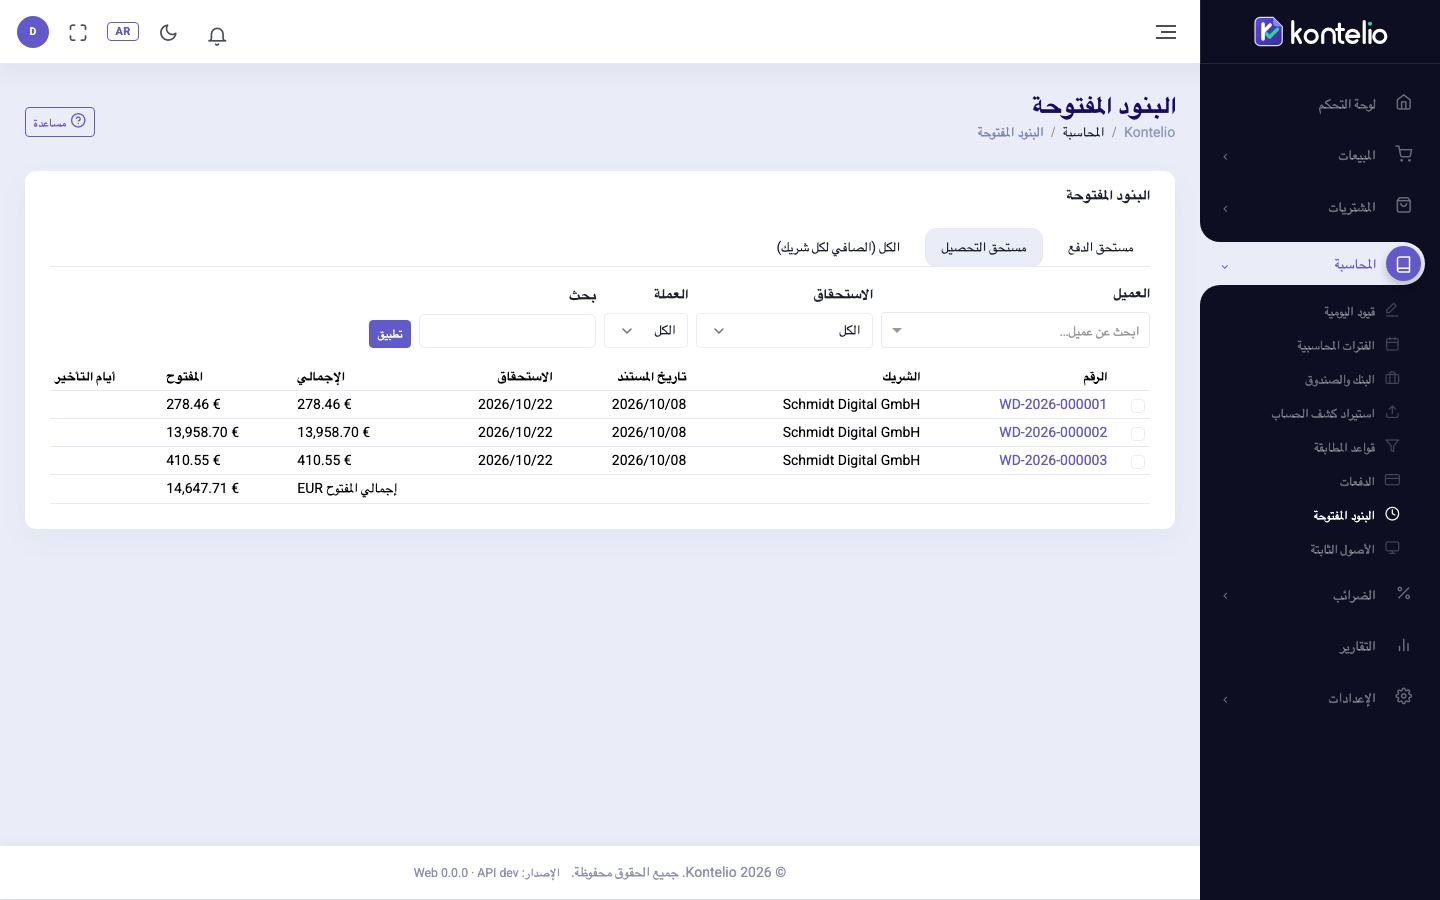
Task: Open the العميل customer search dropdown
Action: [1015, 331]
